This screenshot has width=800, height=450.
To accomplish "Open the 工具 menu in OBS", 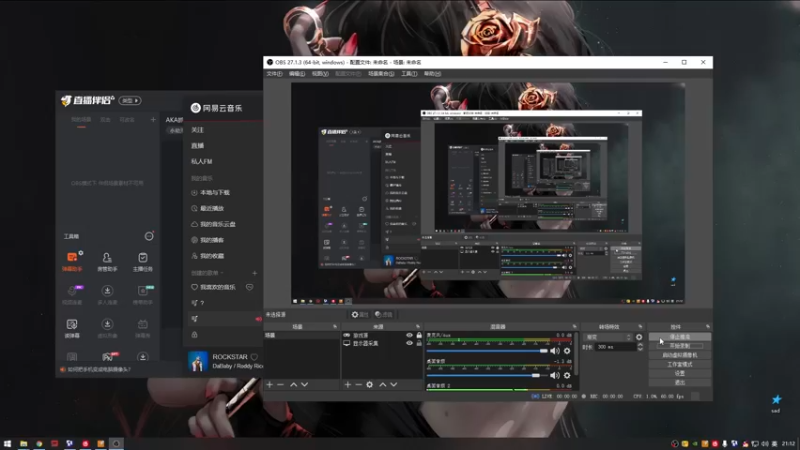I will click(x=409, y=74).
